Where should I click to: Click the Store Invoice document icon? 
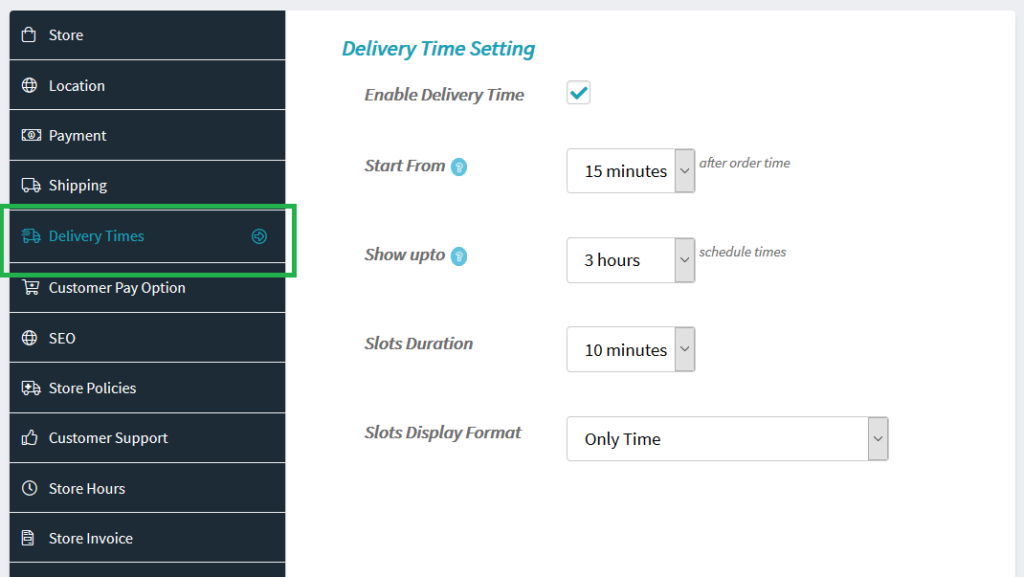click(x=30, y=537)
